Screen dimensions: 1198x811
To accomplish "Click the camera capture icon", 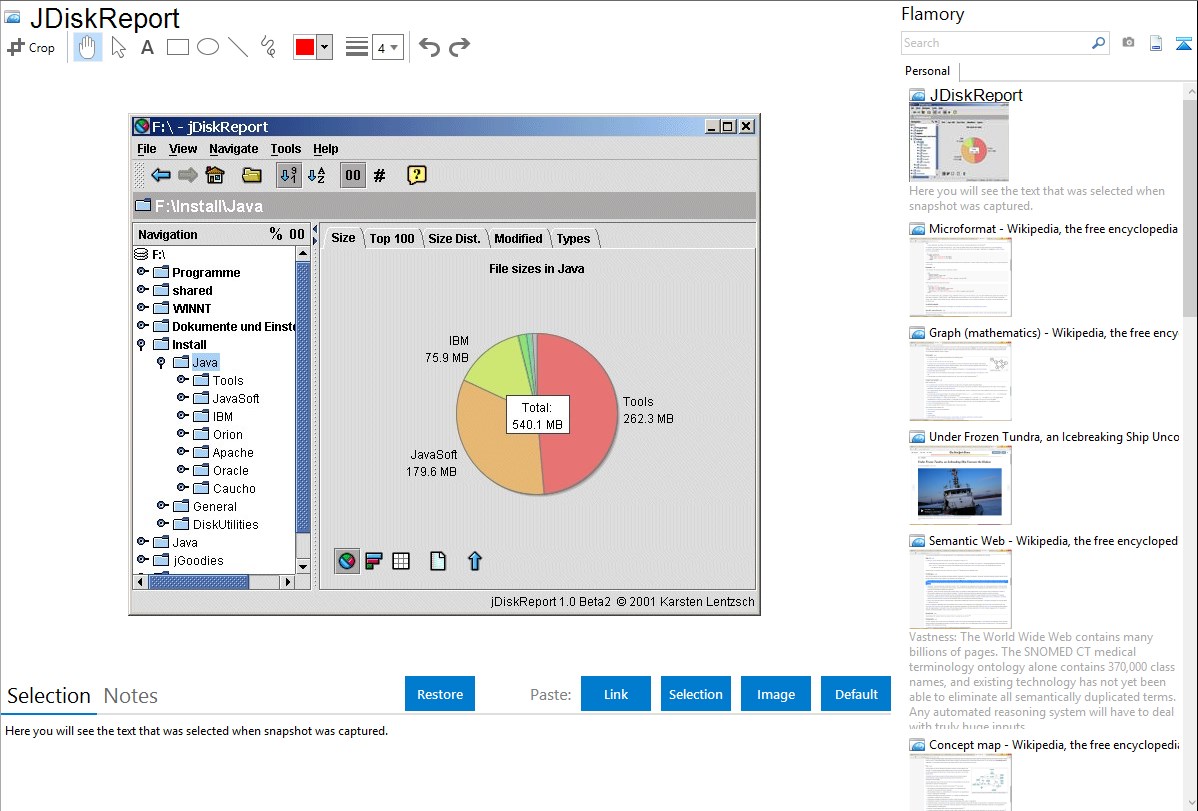I will [1128, 43].
